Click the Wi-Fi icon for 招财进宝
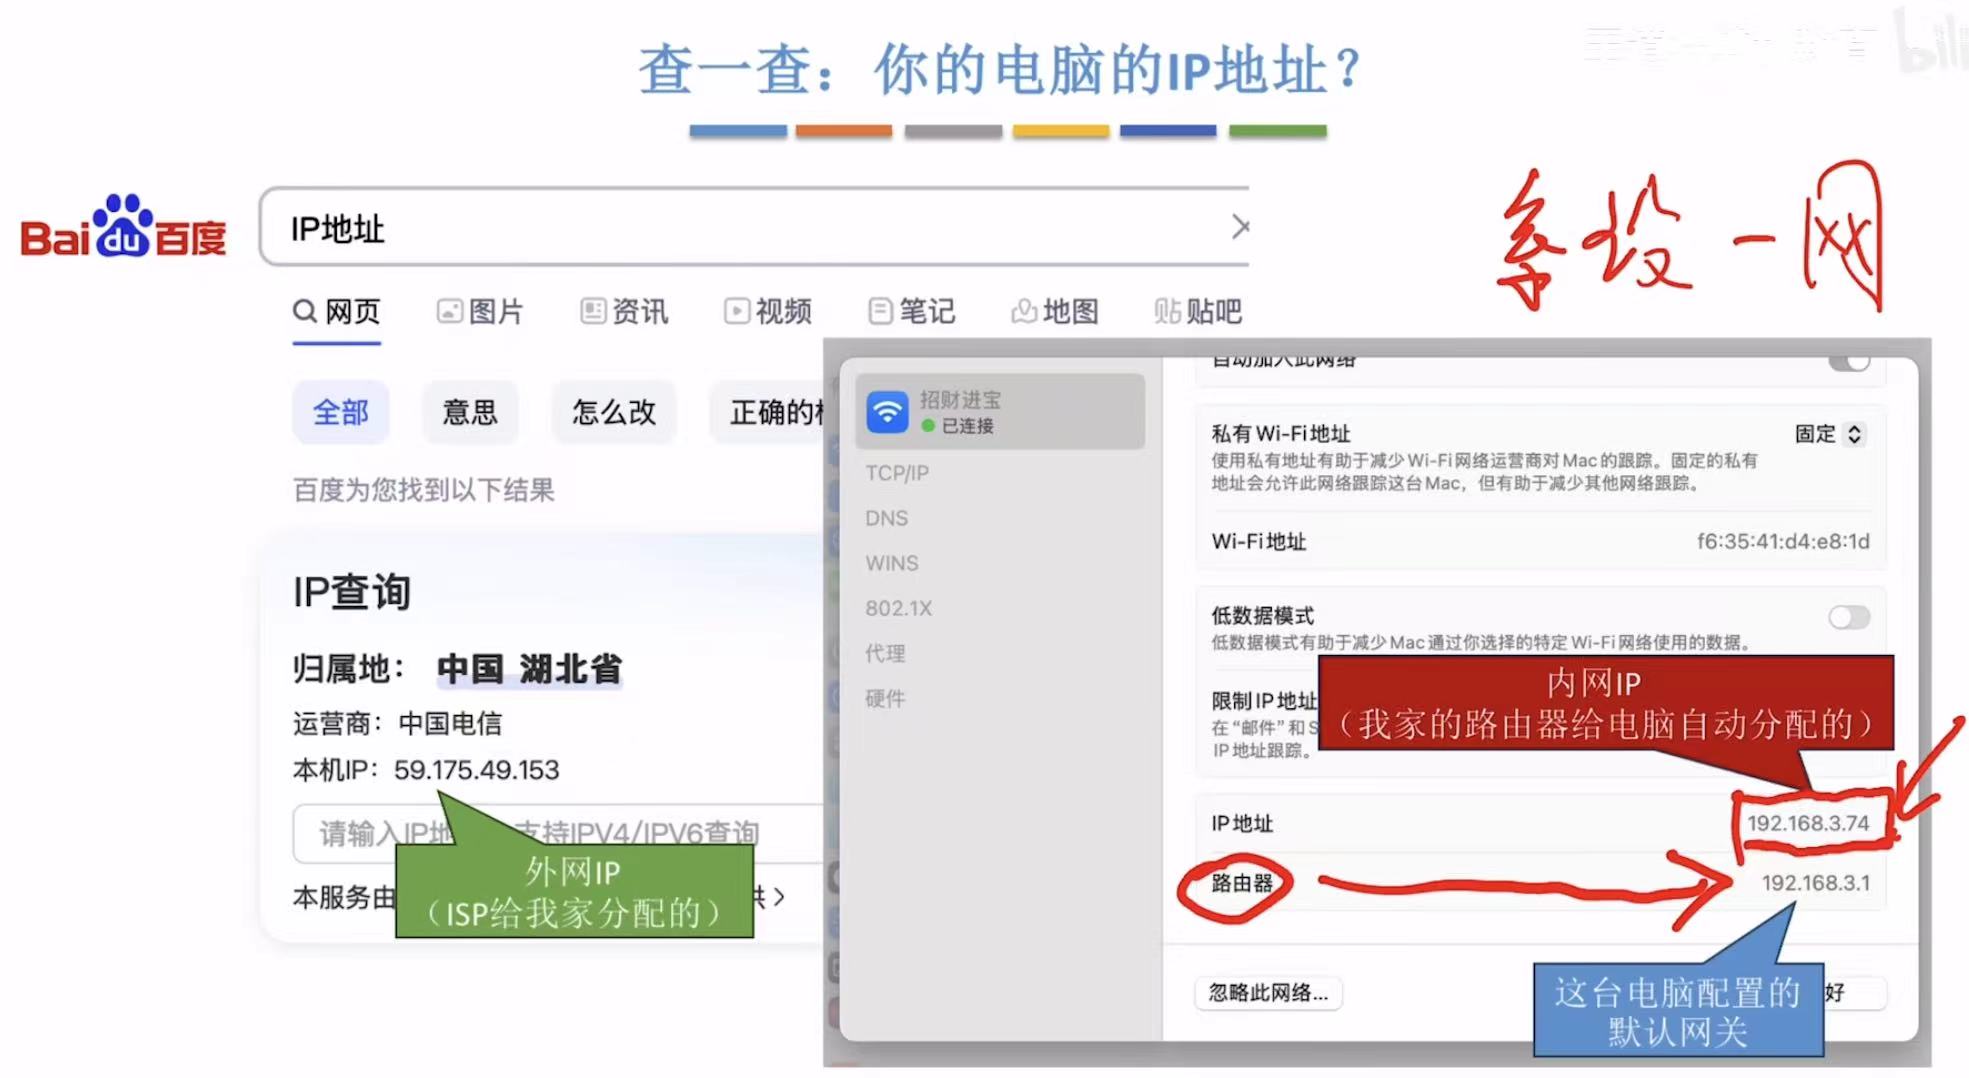Image resolution: width=1969 pixels, height=1078 pixels. [x=887, y=411]
